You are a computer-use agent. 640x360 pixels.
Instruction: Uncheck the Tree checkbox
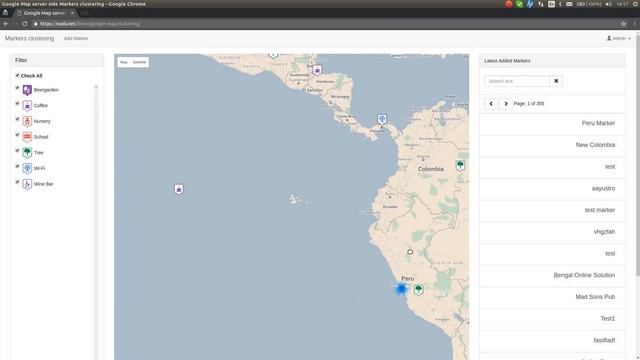click(17, 151)
